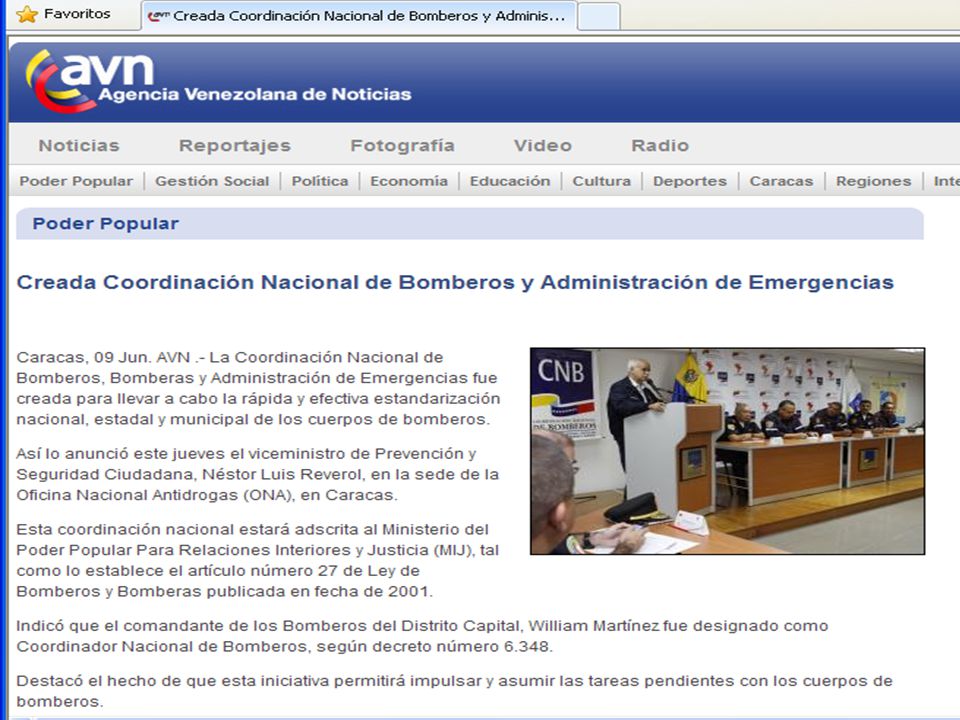Screen dimensions: 960x720
Task: Open the Caracas category
Action: coord(781,181)
